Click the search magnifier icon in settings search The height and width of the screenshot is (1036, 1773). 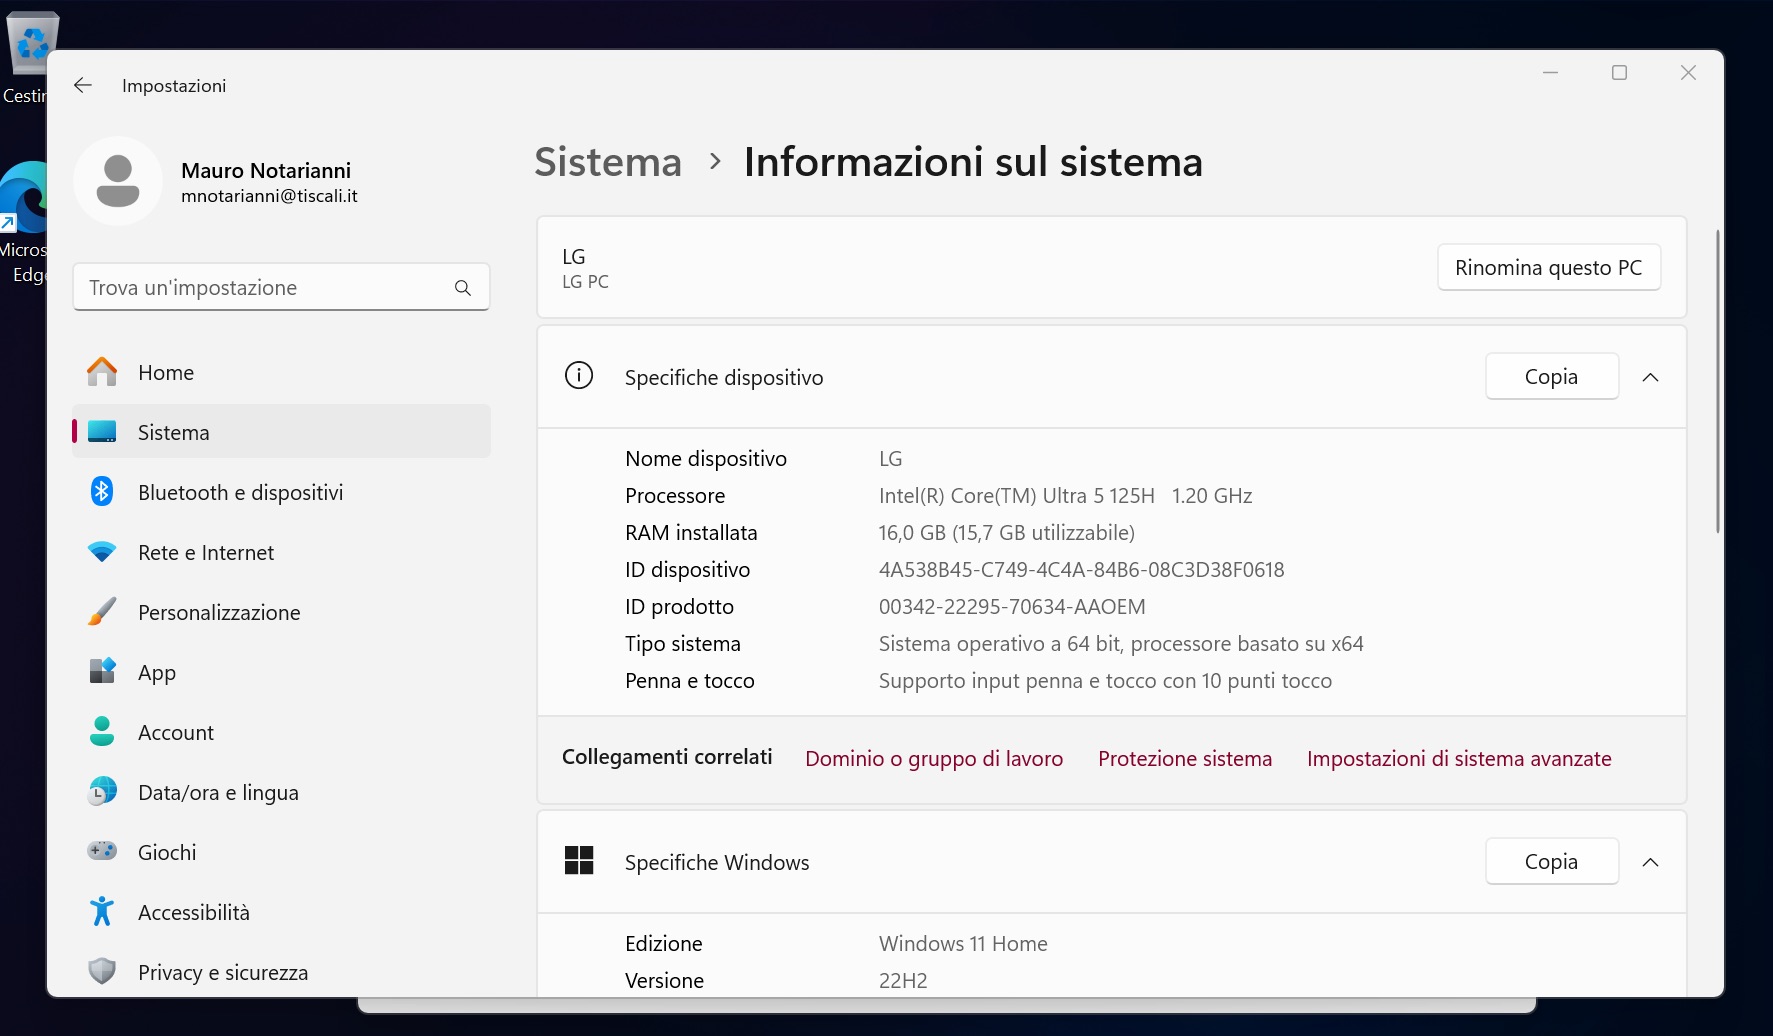(x=463, y=288)
